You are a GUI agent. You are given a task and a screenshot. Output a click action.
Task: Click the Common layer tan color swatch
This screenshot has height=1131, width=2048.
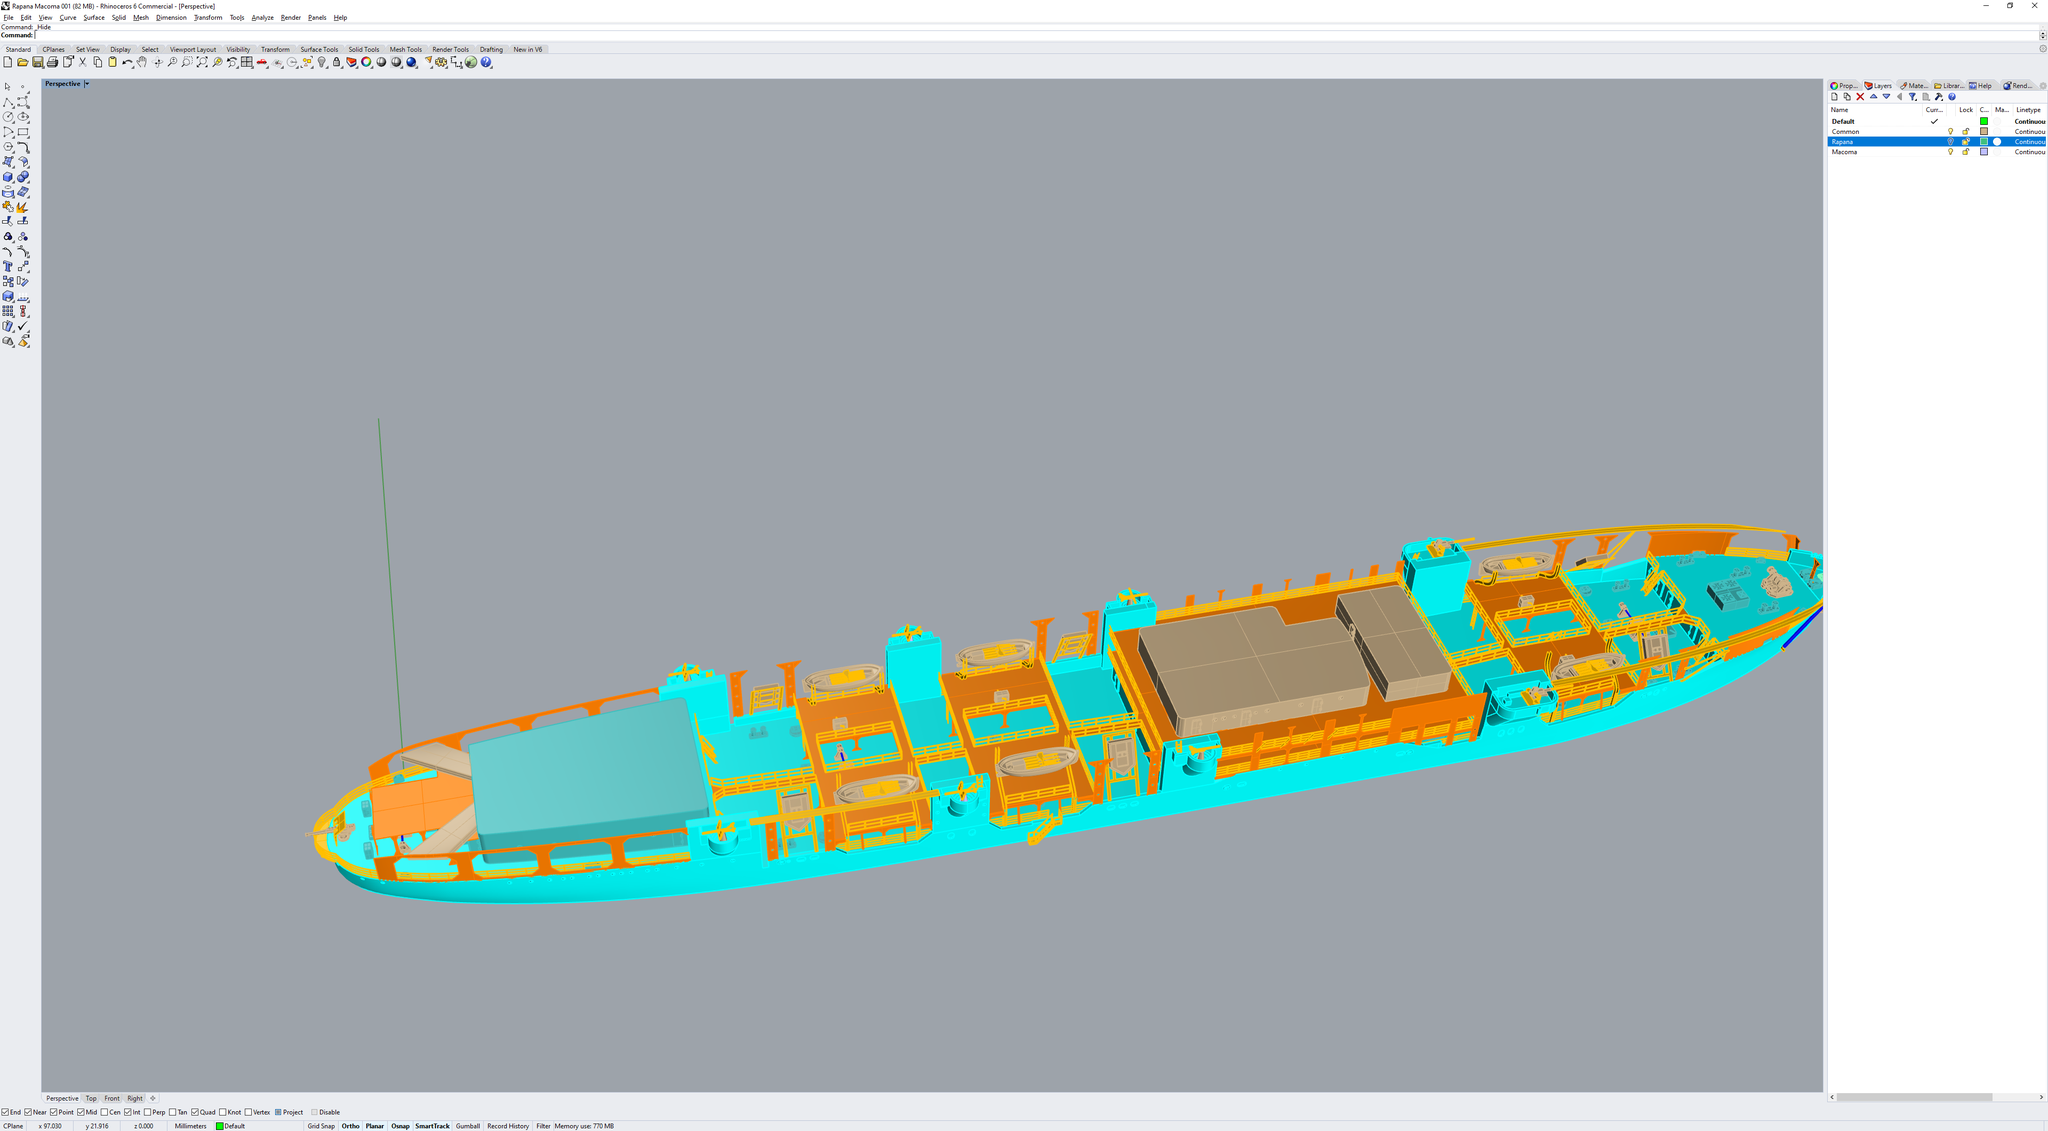tap(1984, 131)
